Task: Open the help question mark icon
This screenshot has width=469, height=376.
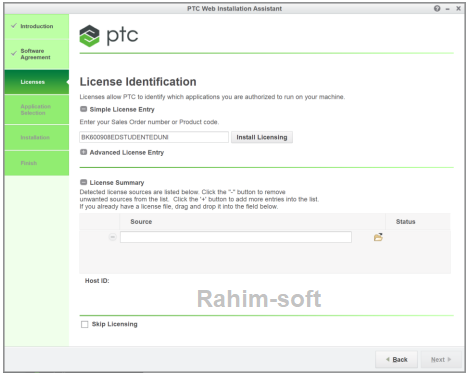Action: point(437,8)
